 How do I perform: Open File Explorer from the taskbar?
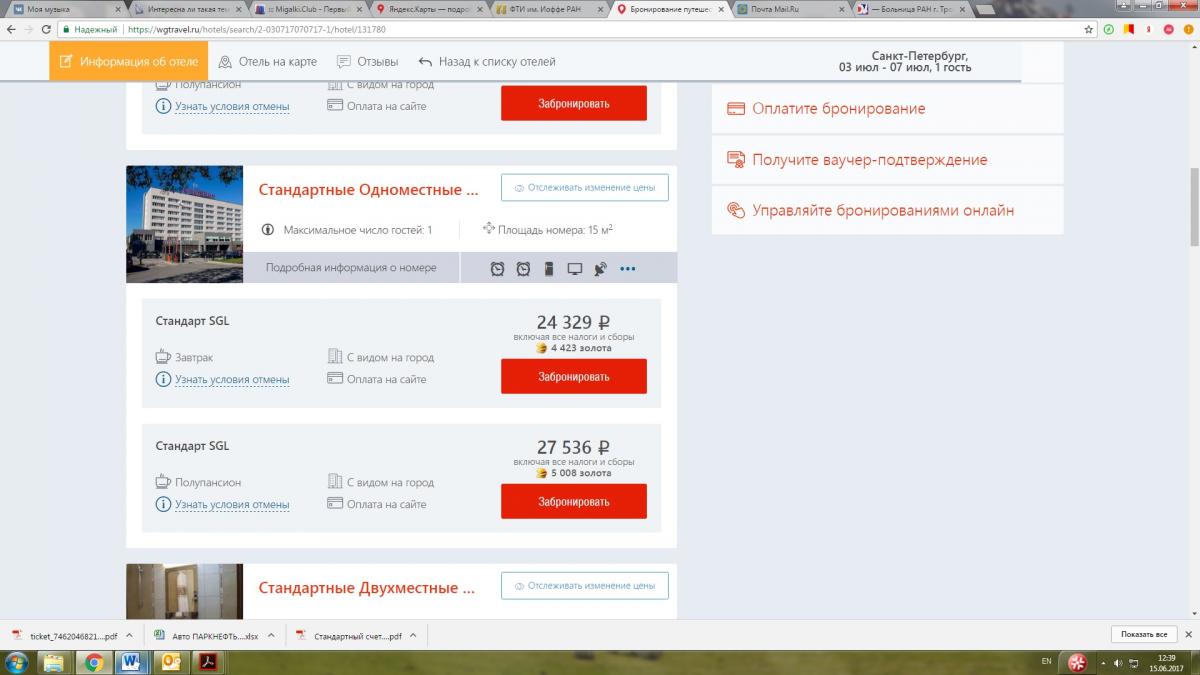click(x=55, y=662)
